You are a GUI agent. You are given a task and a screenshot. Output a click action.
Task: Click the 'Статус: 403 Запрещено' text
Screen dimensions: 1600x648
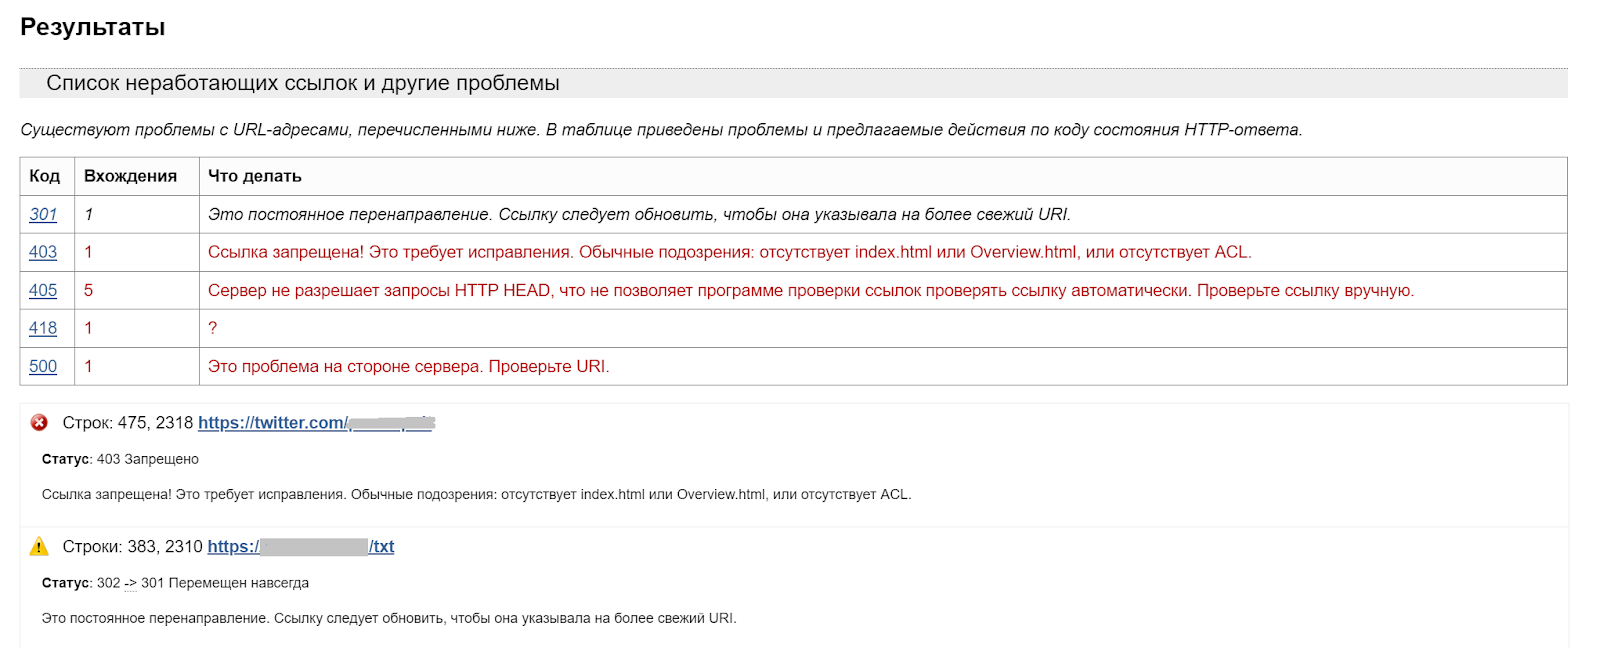(120, 459)
